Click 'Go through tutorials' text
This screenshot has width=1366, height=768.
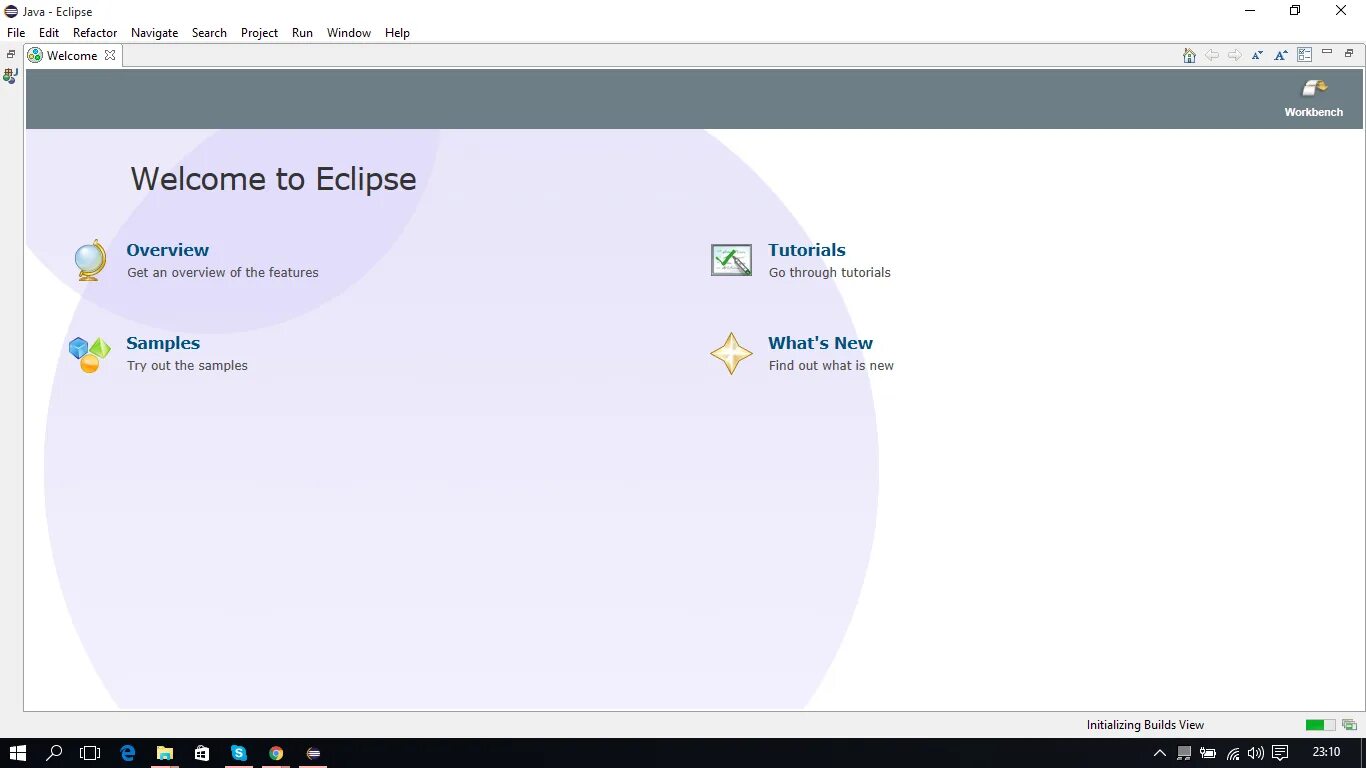(x=829, y=272)
